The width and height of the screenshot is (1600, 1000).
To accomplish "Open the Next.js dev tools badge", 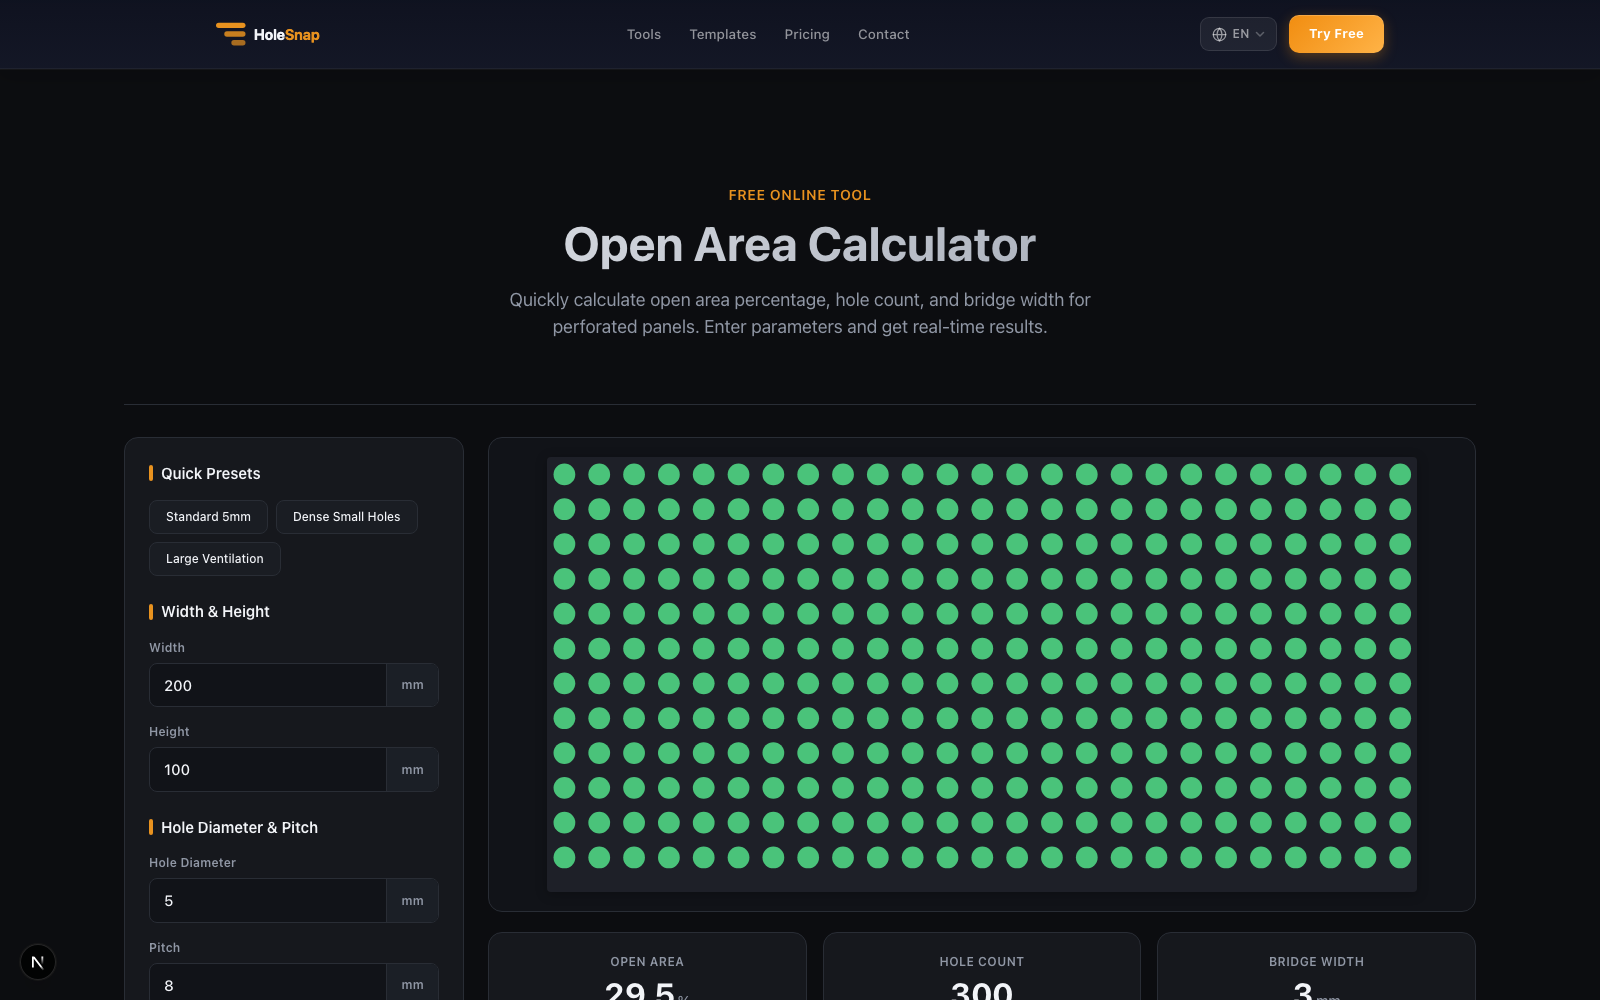I will click(x=38, y=962).
